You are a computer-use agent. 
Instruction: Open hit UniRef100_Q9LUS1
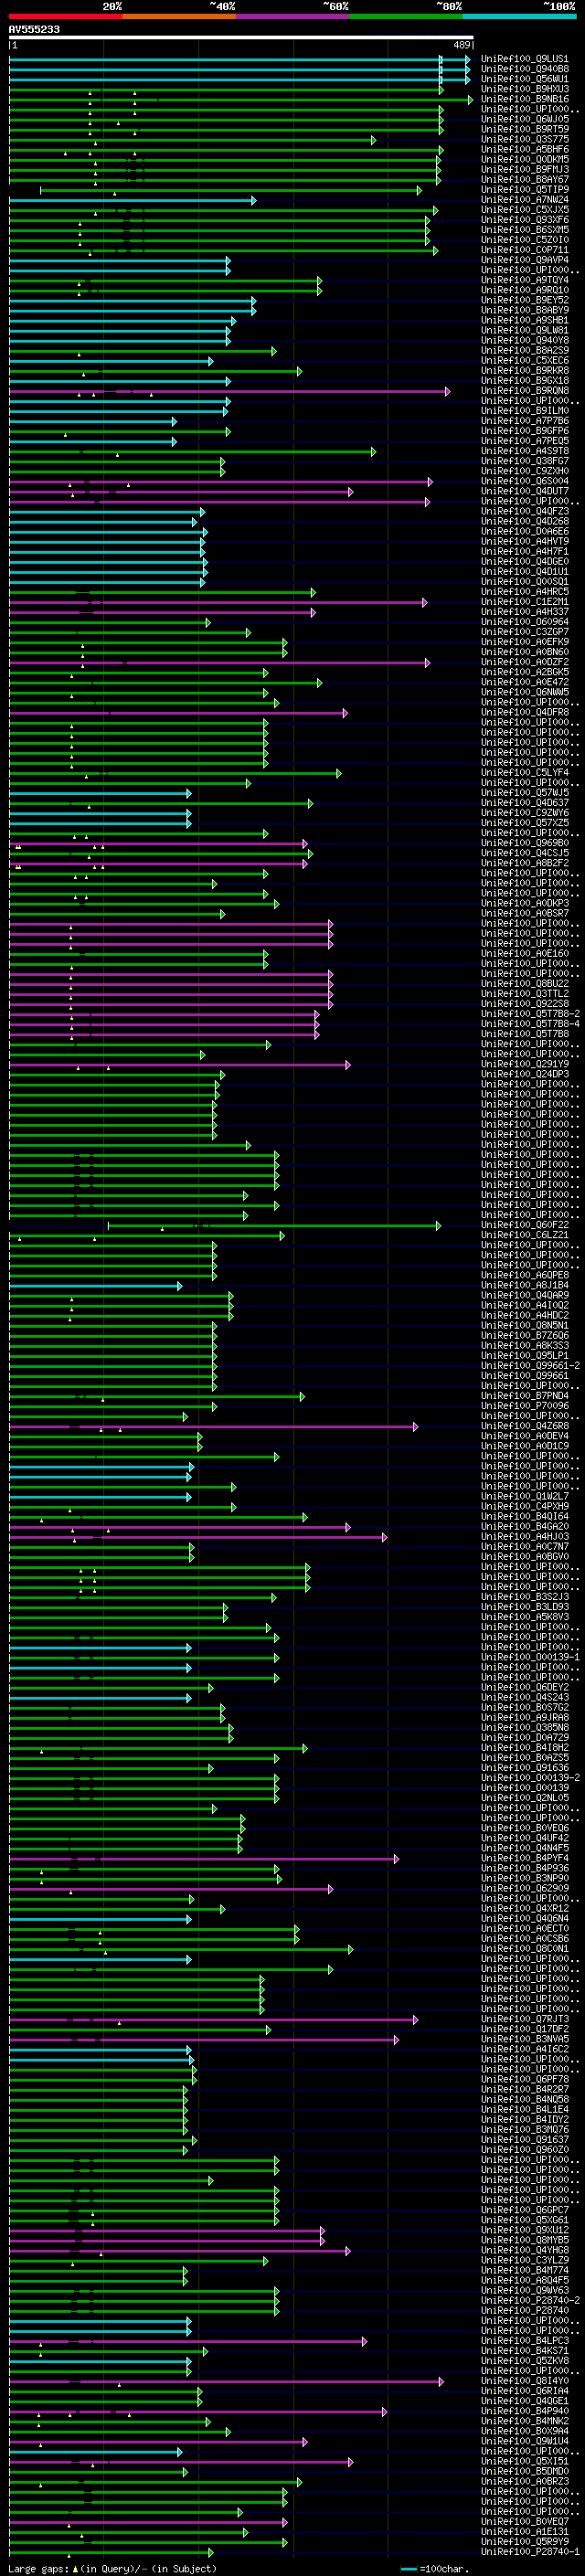[x=525, y=59]
